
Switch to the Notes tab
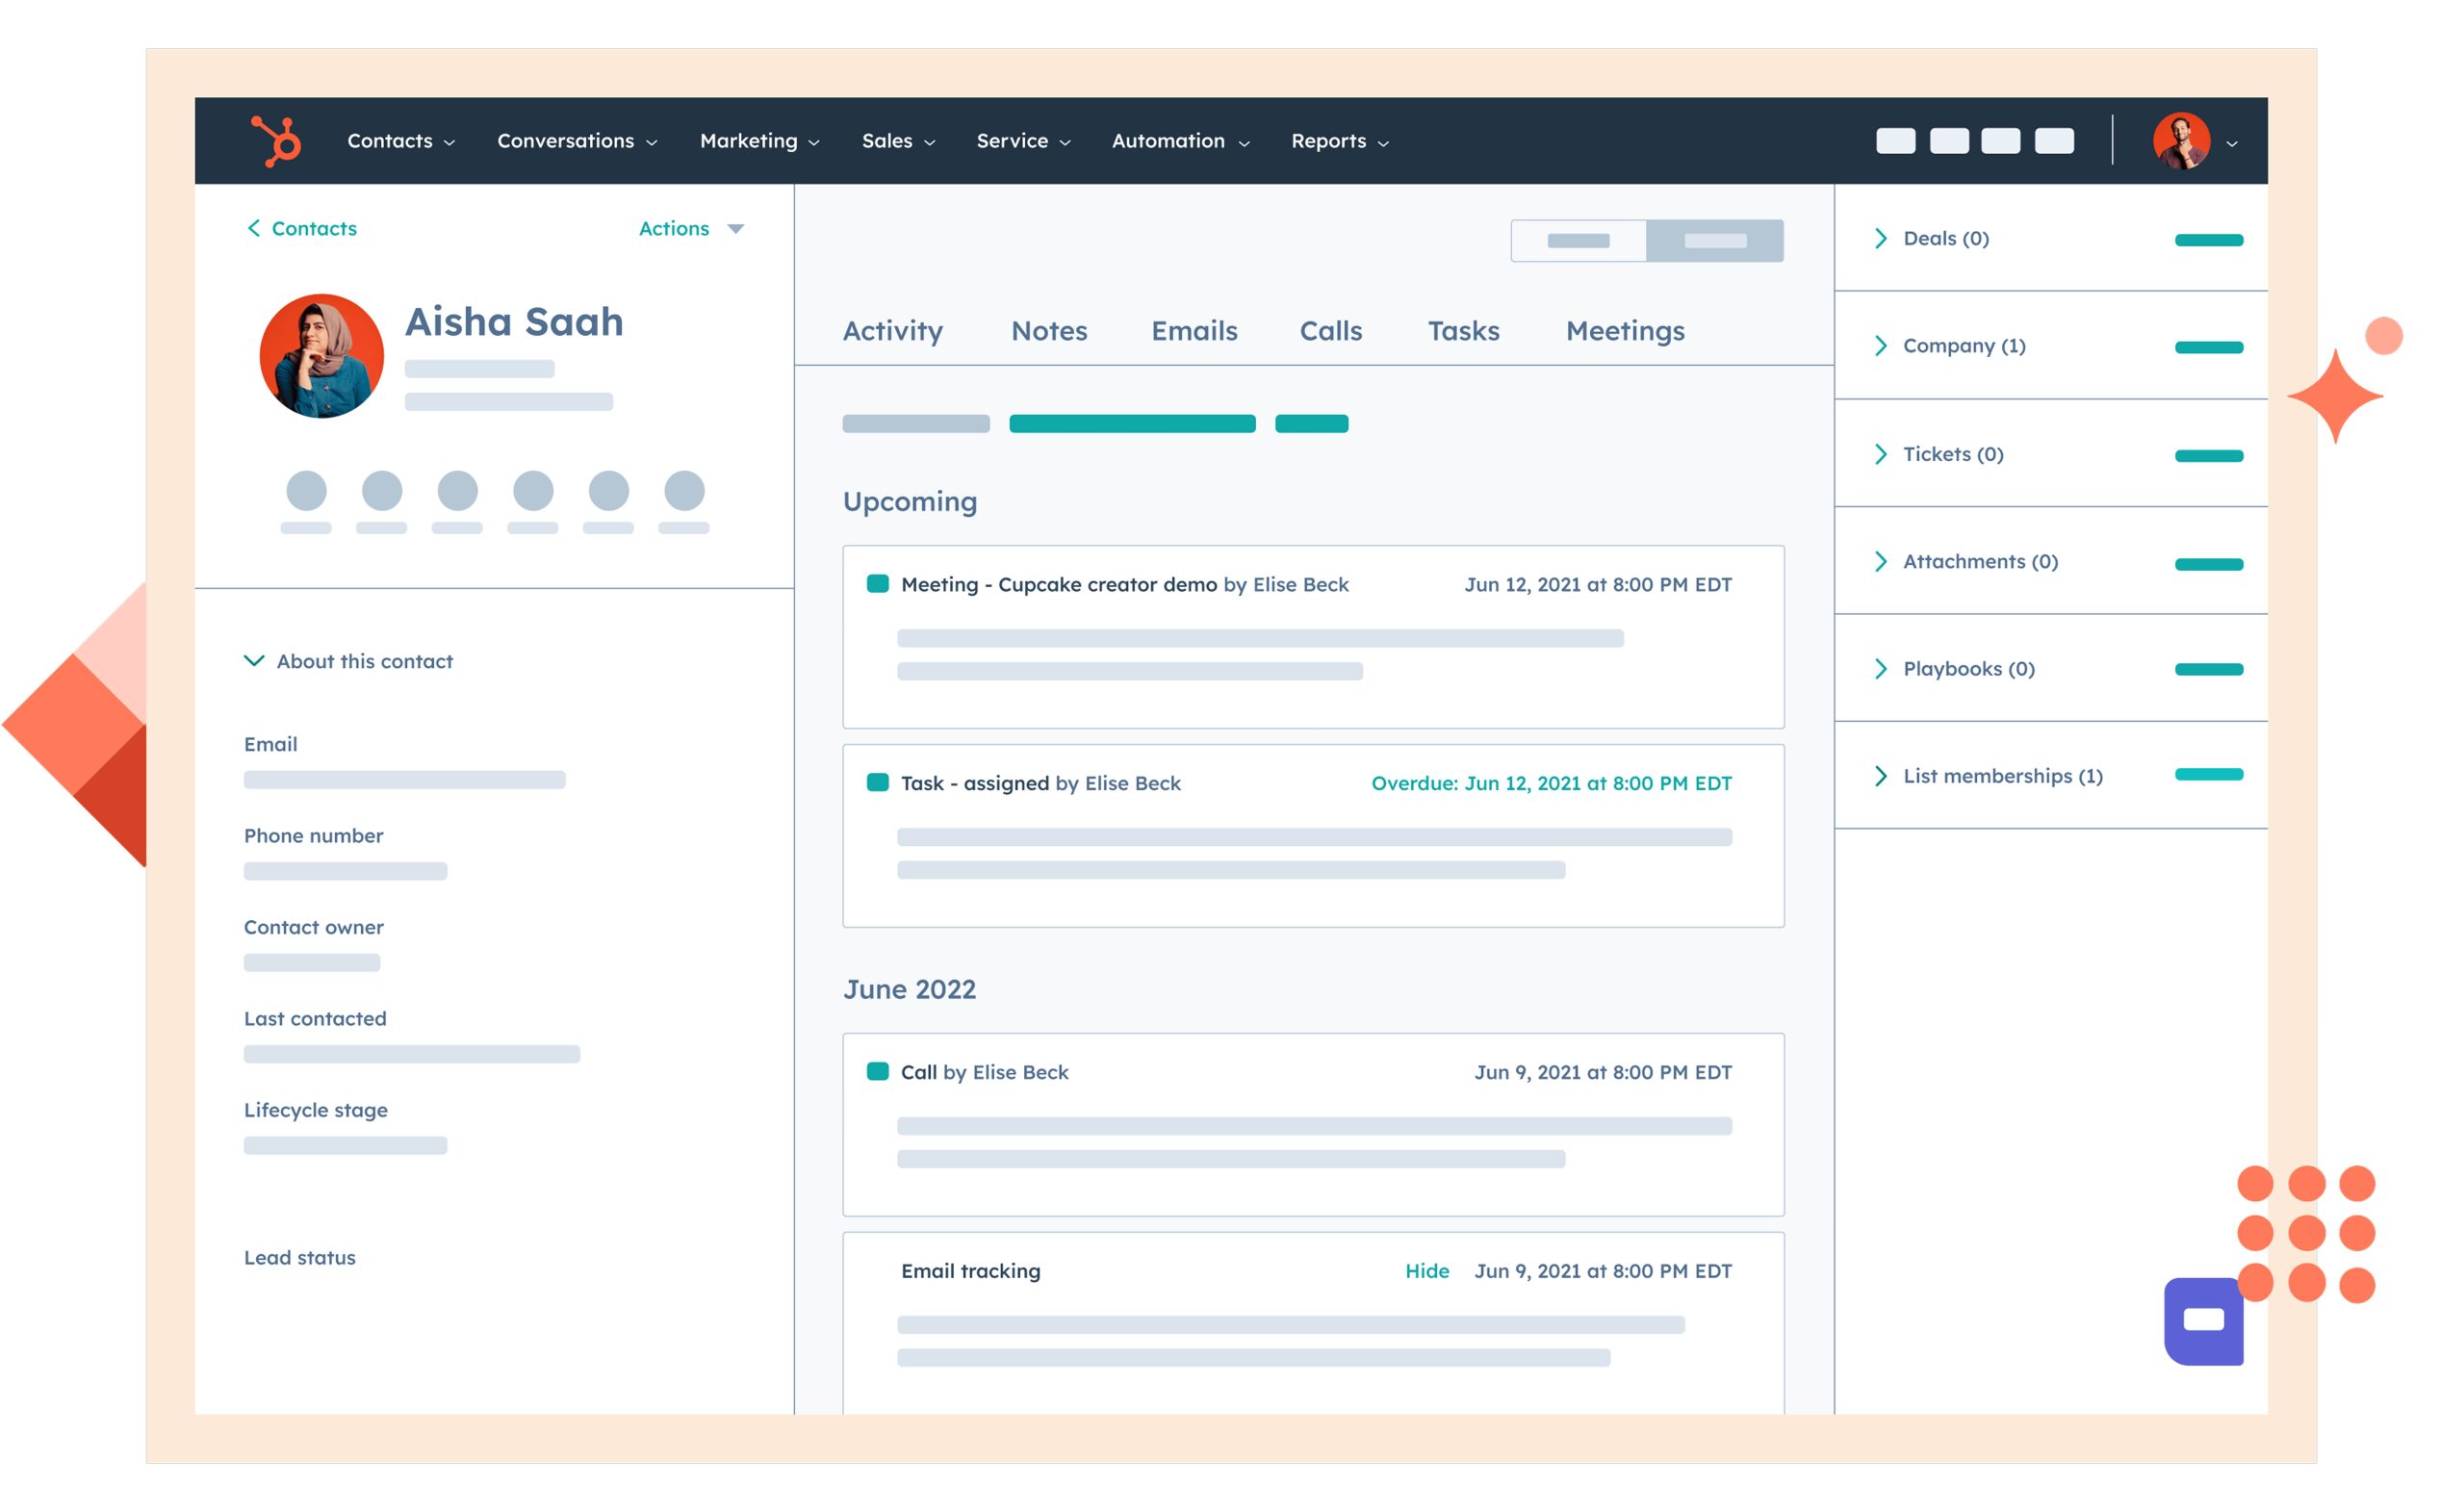pyautogui.click(x=1048, y=331)
